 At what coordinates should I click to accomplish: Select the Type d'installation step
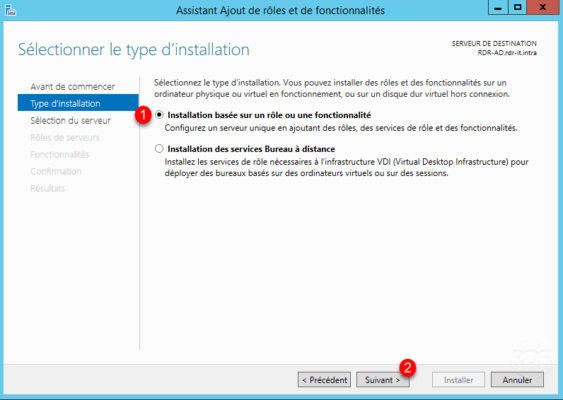point(78,103)
